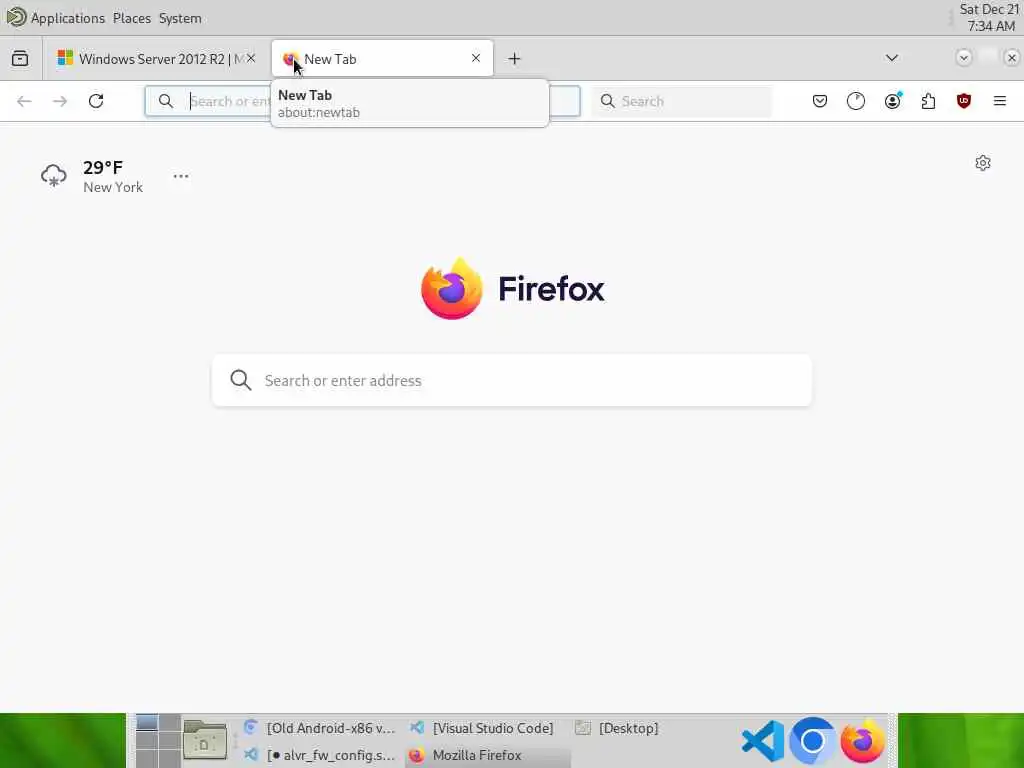Open the circular timer toolbar icon
Viewport: 1024px width, 768px height.
click(x=856, y=101)
